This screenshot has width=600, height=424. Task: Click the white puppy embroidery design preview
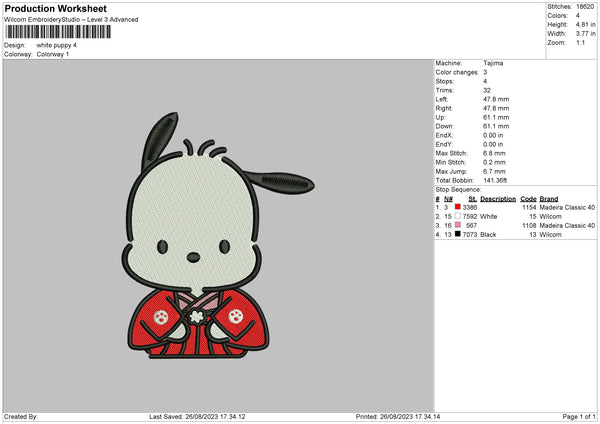217,235
